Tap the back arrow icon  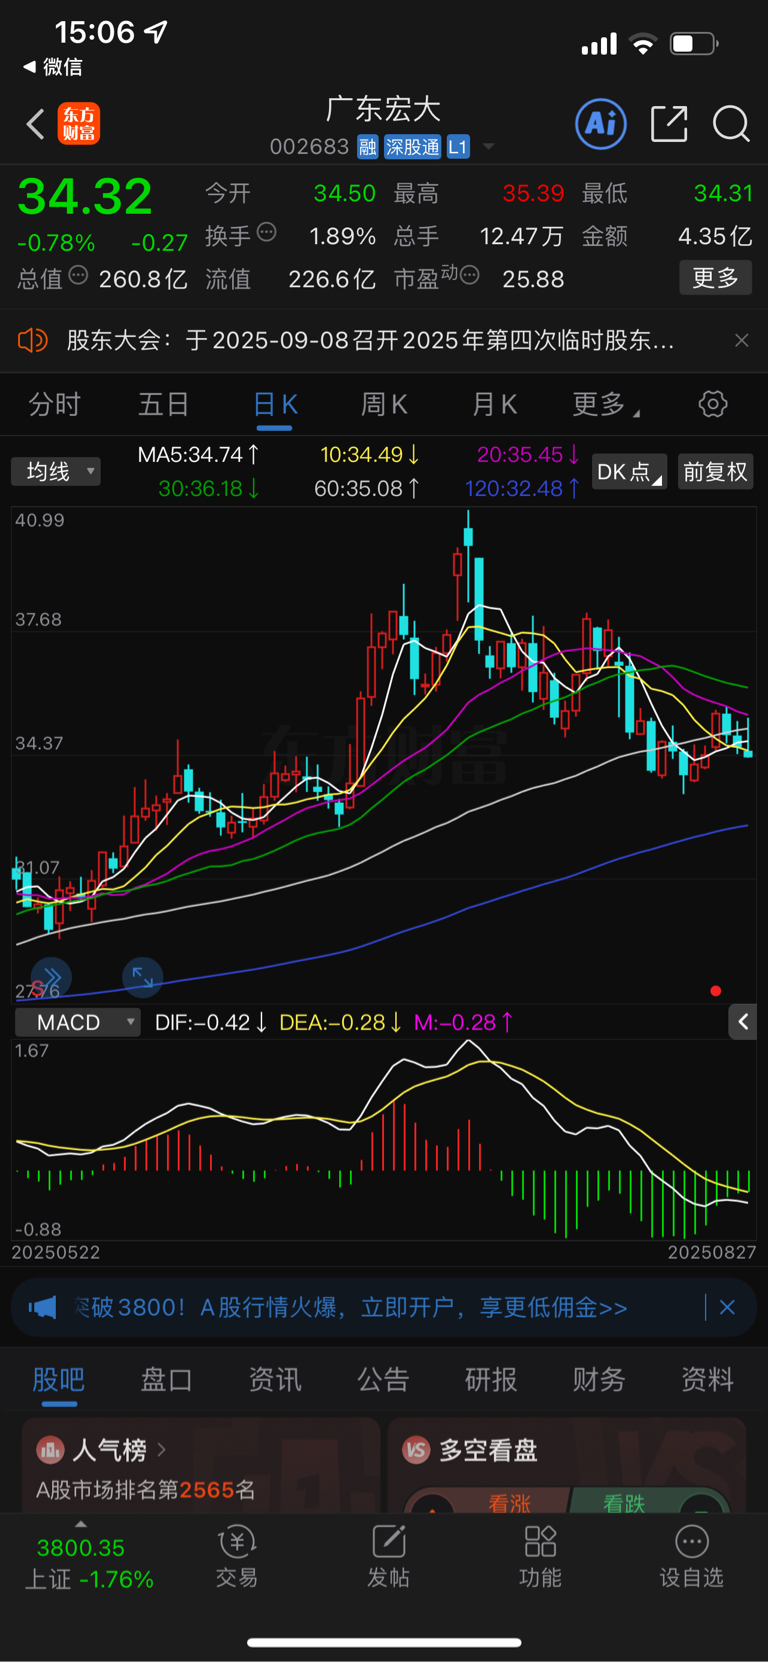click(35, 124)
